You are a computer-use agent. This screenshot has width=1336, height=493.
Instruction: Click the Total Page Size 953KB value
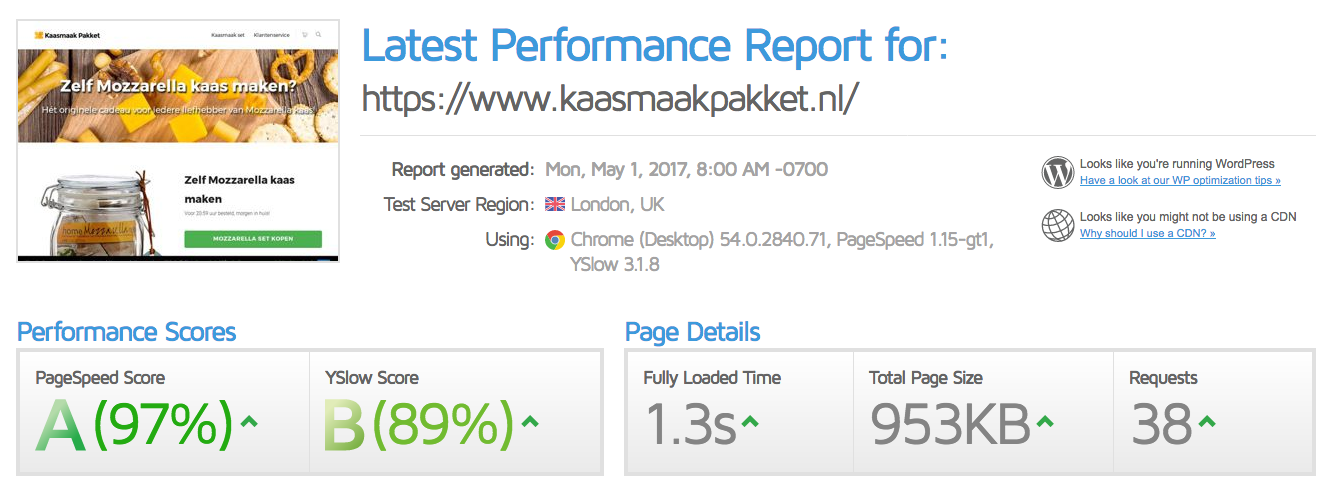pyautogui.click(x=950, y=426)
